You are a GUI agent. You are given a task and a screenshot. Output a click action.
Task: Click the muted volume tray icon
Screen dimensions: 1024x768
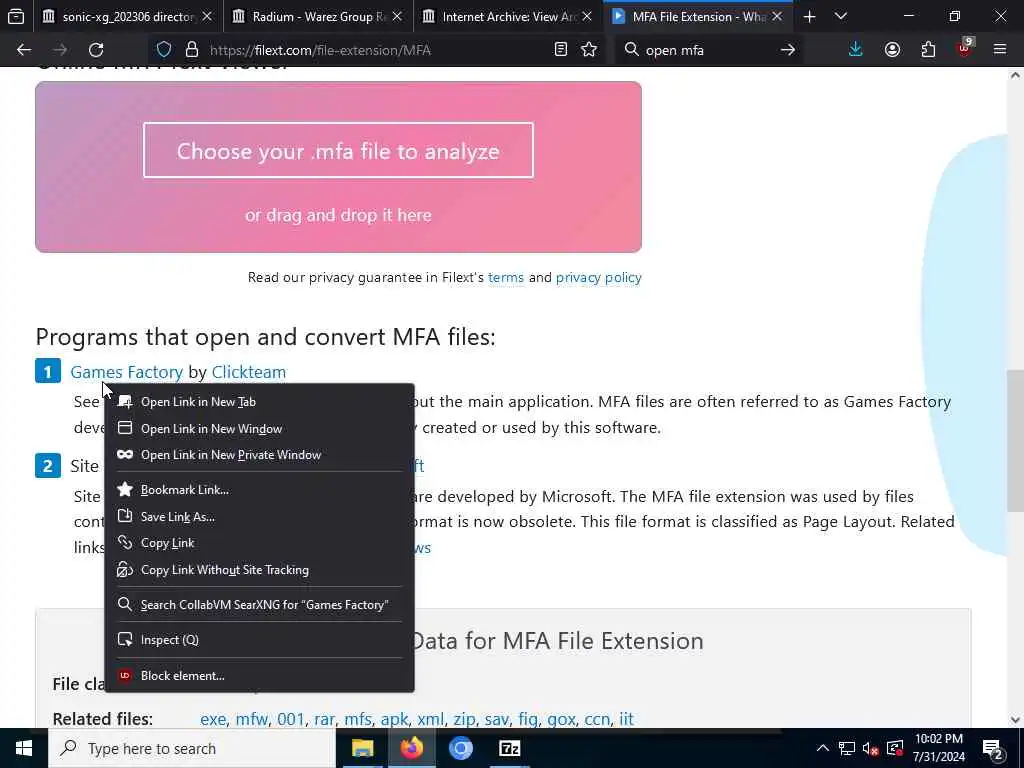point(871,748)
